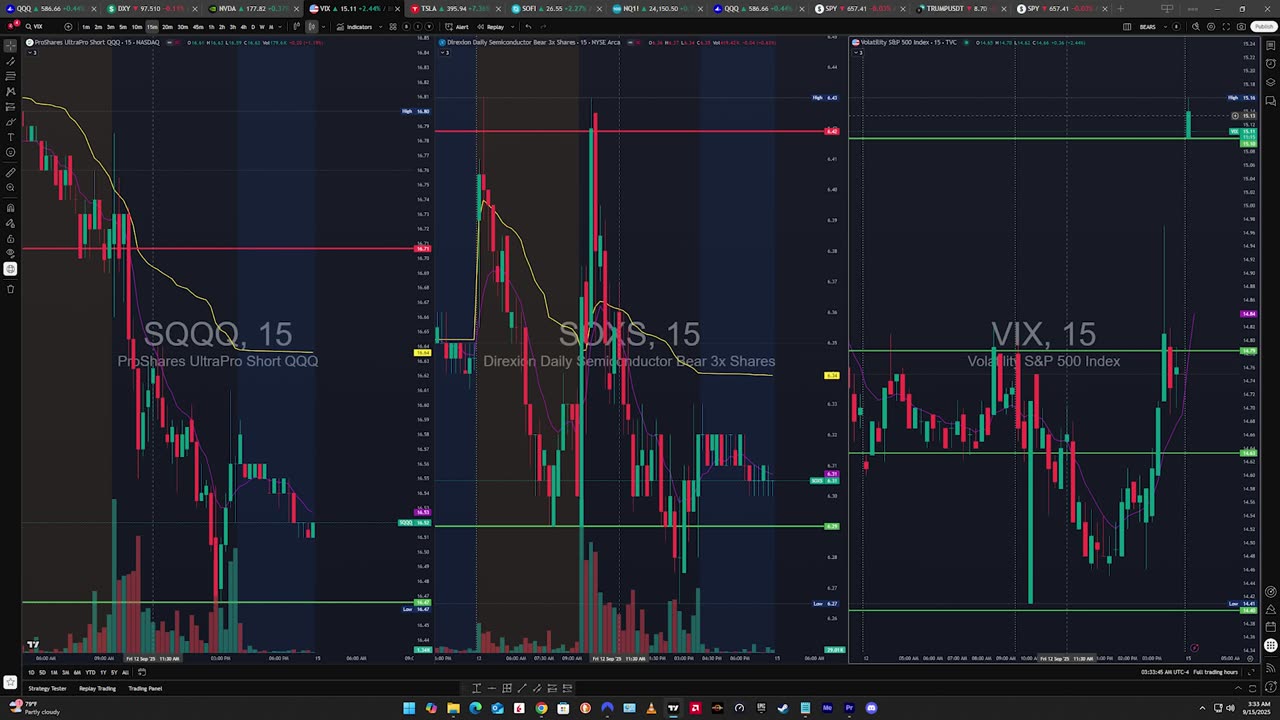Viewport: 1280px width, 720px height.
Task: Select the 1D date range
Action: coord(31,672)
